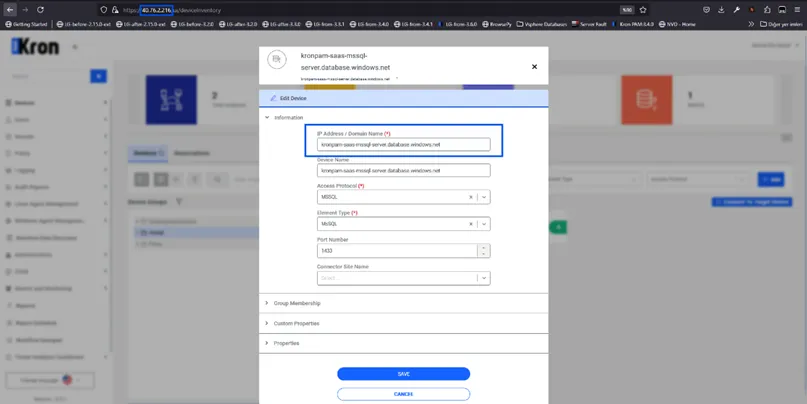The image size is (807, 404).
Task: Open the Getting Started bookmark
Action: [x=26, y=24]
